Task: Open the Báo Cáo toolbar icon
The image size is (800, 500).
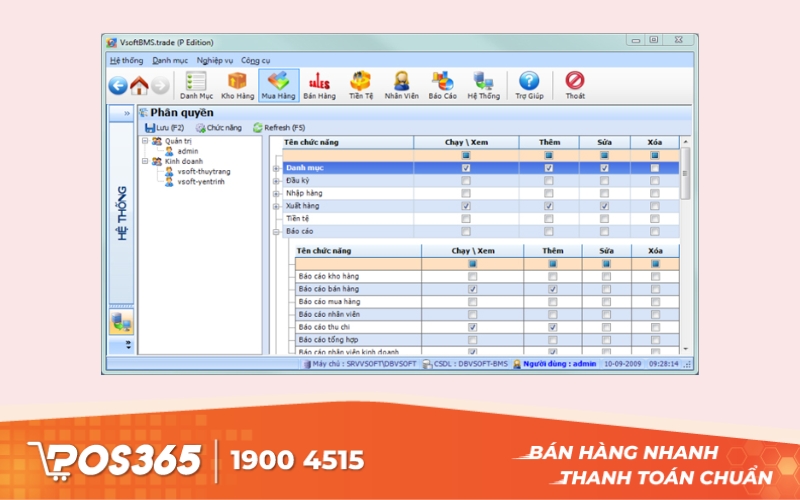Action: pos(442,85)
